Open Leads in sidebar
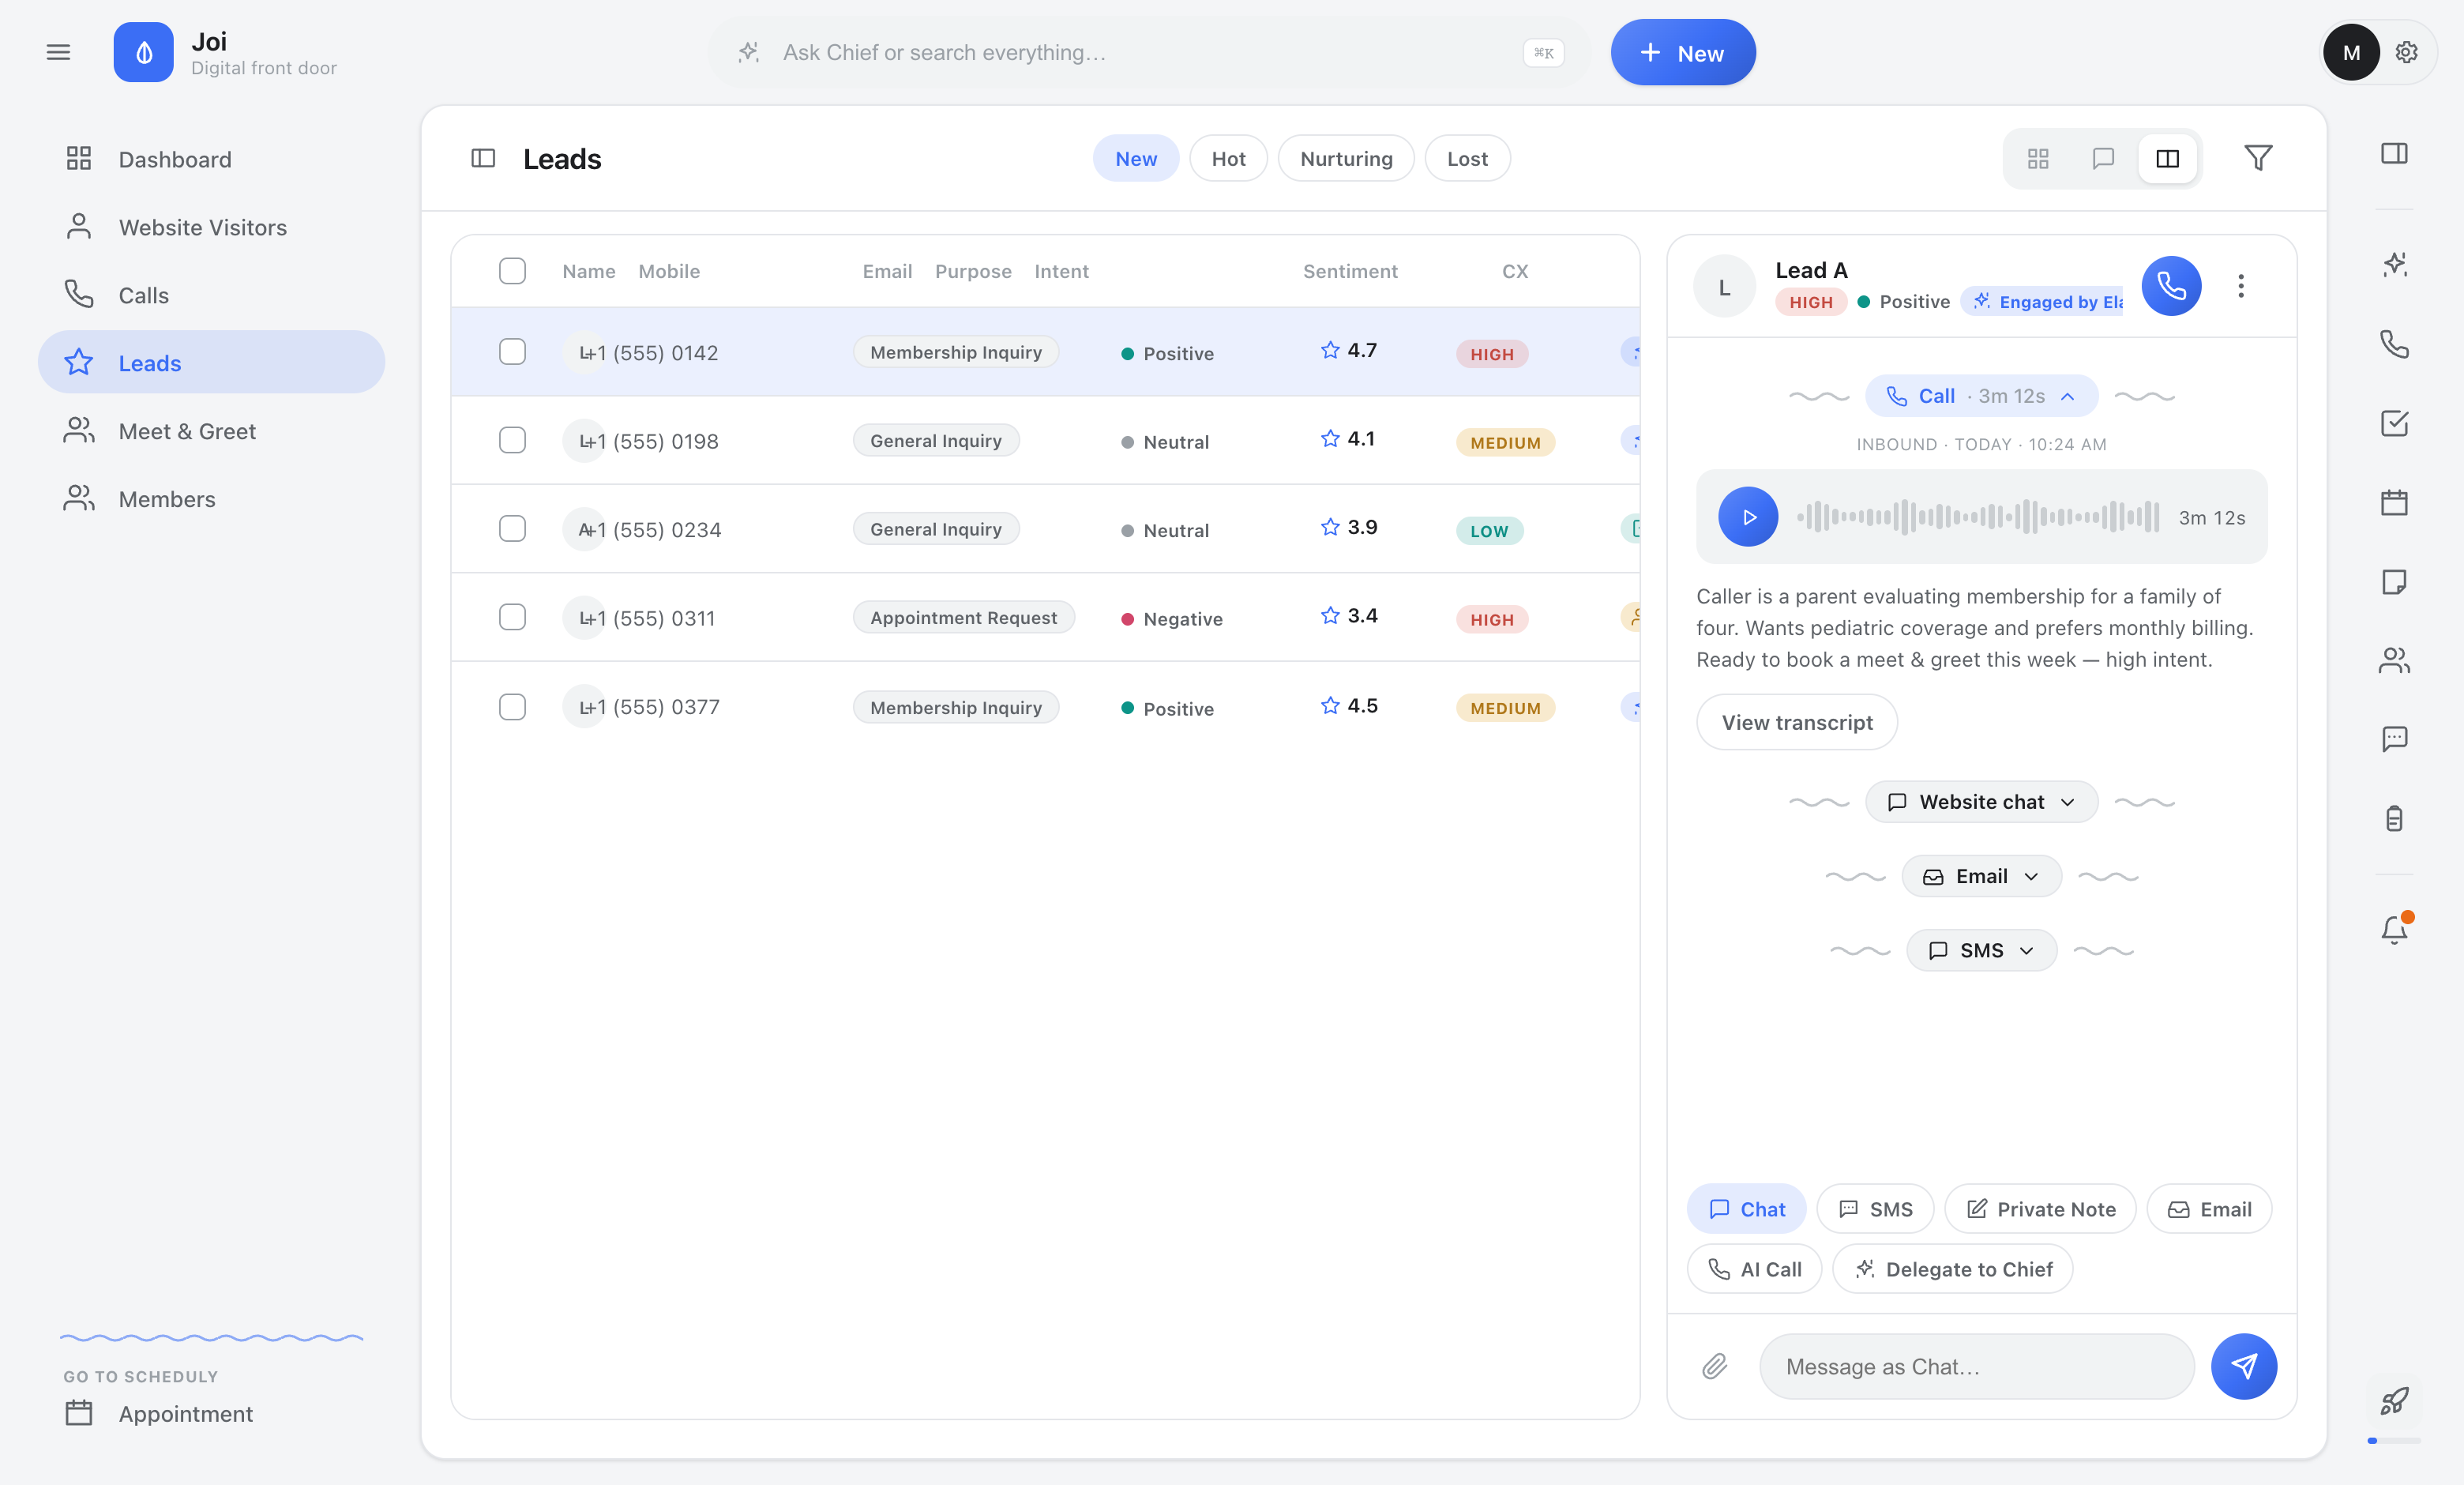2464x1485 pixels. pyautogui.click(x=211, y=362)
